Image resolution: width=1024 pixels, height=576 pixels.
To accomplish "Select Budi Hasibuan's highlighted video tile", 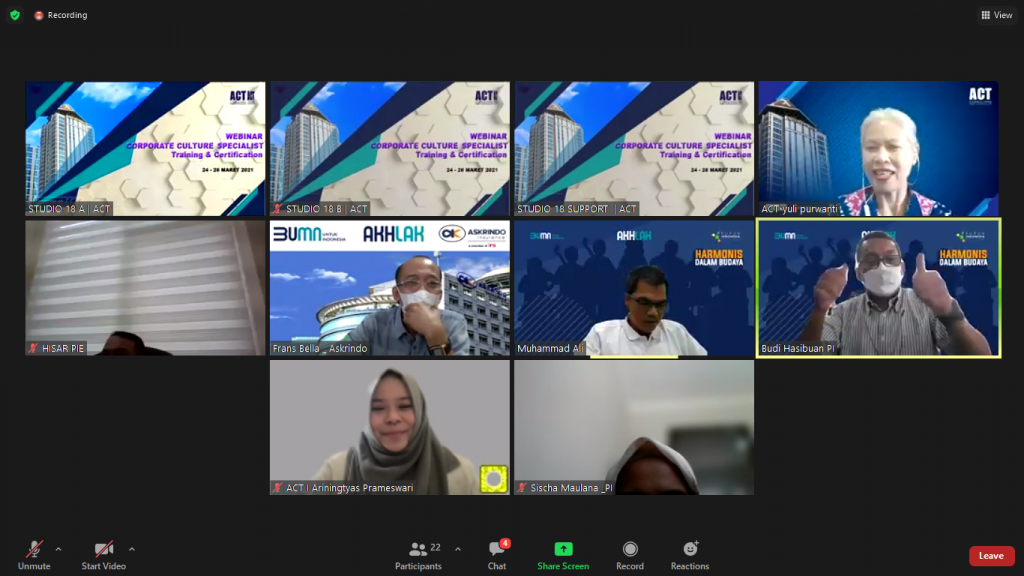I will pyautogui.click(x=878, y=288).
